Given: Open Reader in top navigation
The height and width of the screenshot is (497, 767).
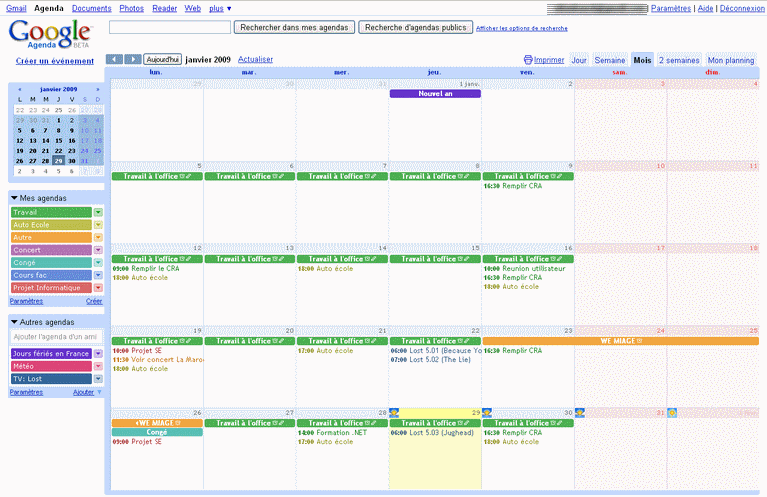Looking at the screenshot, I should 164,8.
